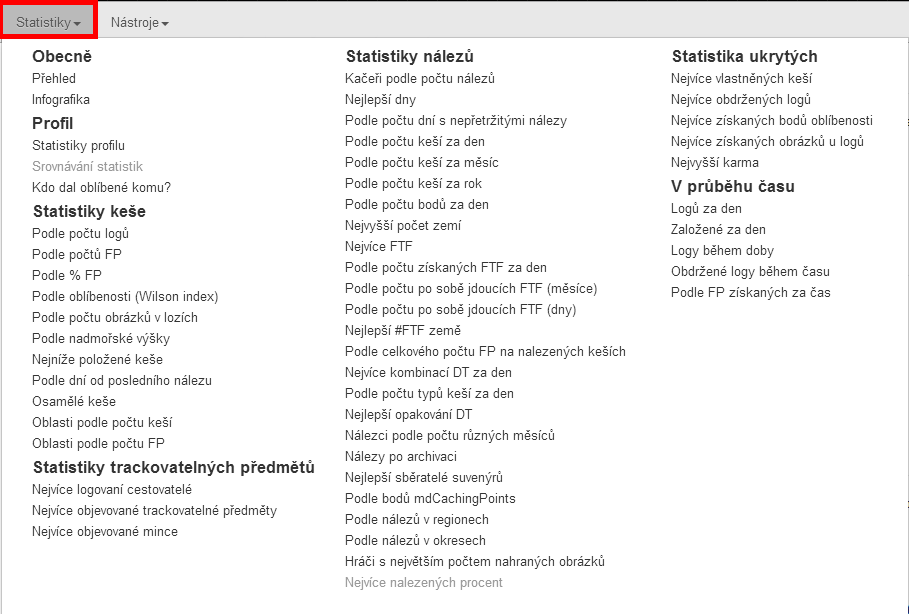Click 'Kdo dal oblíbené komu?'
The height and width of the screenshot is (614, 909).
pos(101,187)
